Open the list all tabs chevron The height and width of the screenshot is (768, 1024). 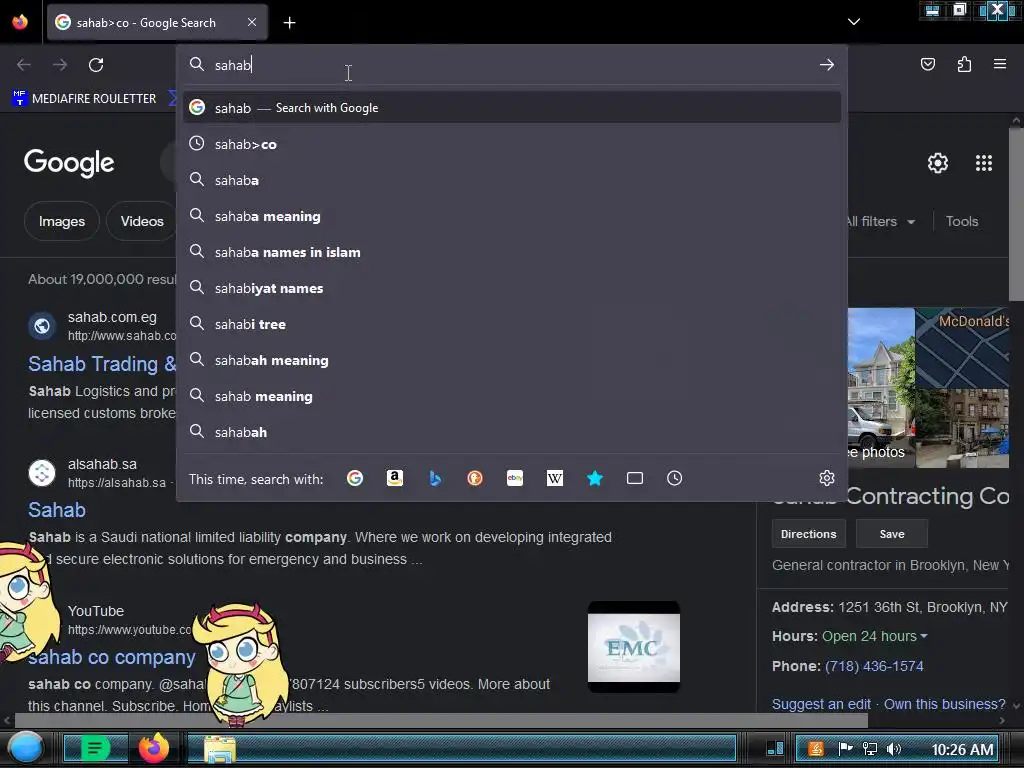[x=854, y=22]
